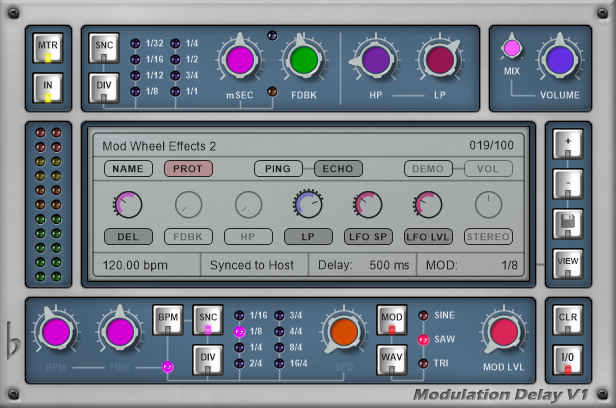
Task: Click the orange SPD knob
Action: pos(345,333)
